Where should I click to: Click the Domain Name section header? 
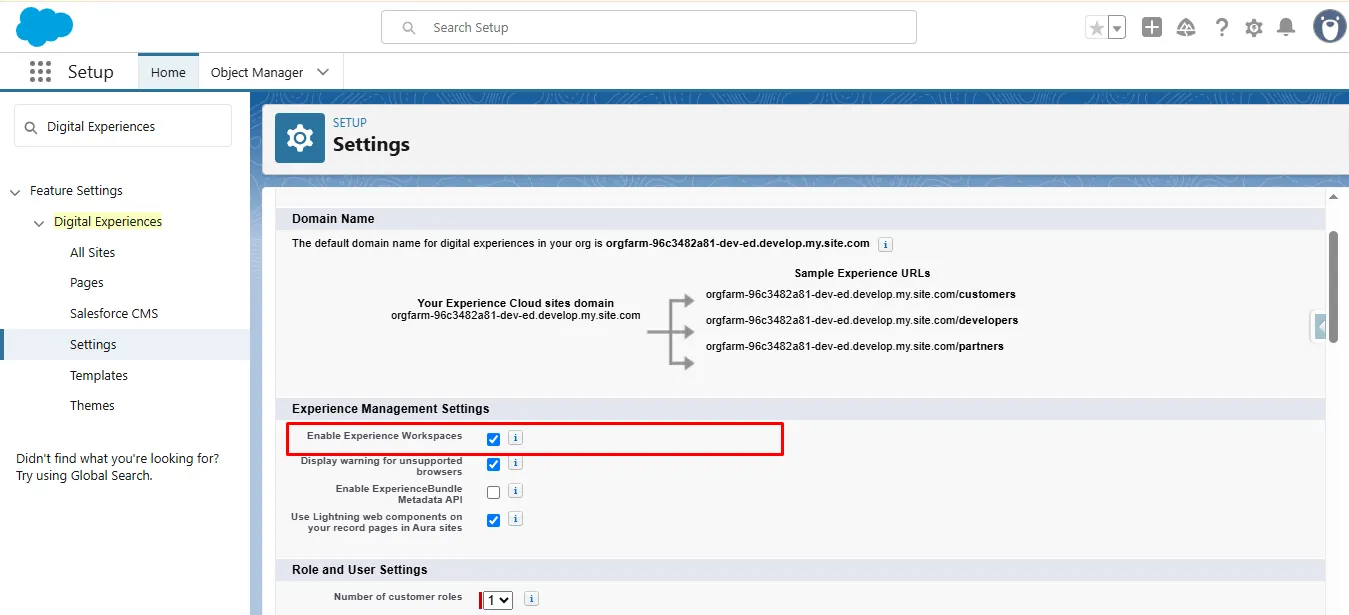pyautogui.click(x=800, y=219)
